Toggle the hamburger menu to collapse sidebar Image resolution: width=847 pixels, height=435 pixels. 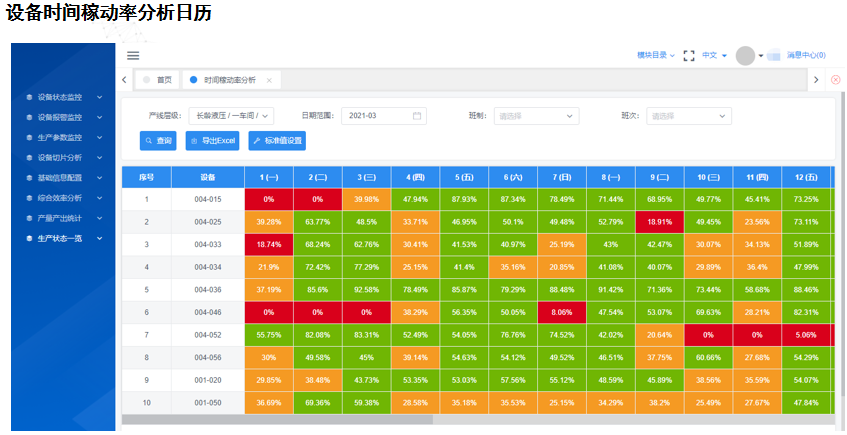point(133,56)
